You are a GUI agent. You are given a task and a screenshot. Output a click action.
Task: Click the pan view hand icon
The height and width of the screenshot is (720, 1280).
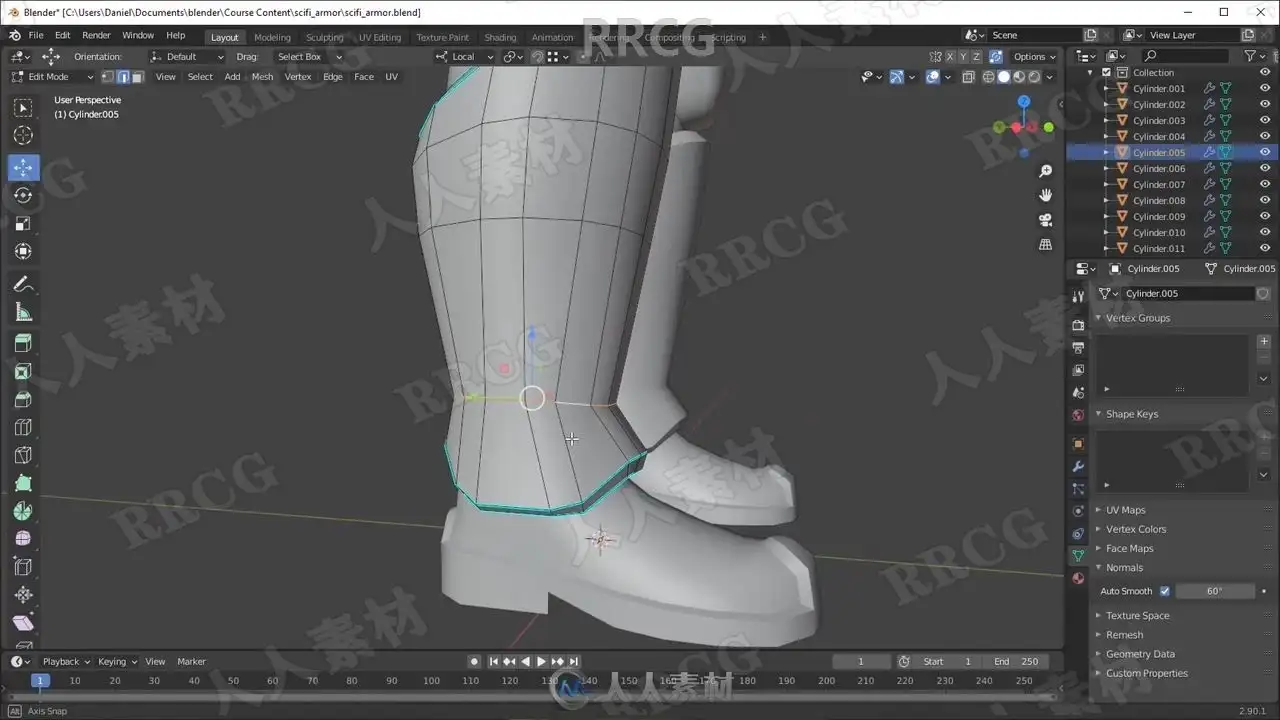1046,195
